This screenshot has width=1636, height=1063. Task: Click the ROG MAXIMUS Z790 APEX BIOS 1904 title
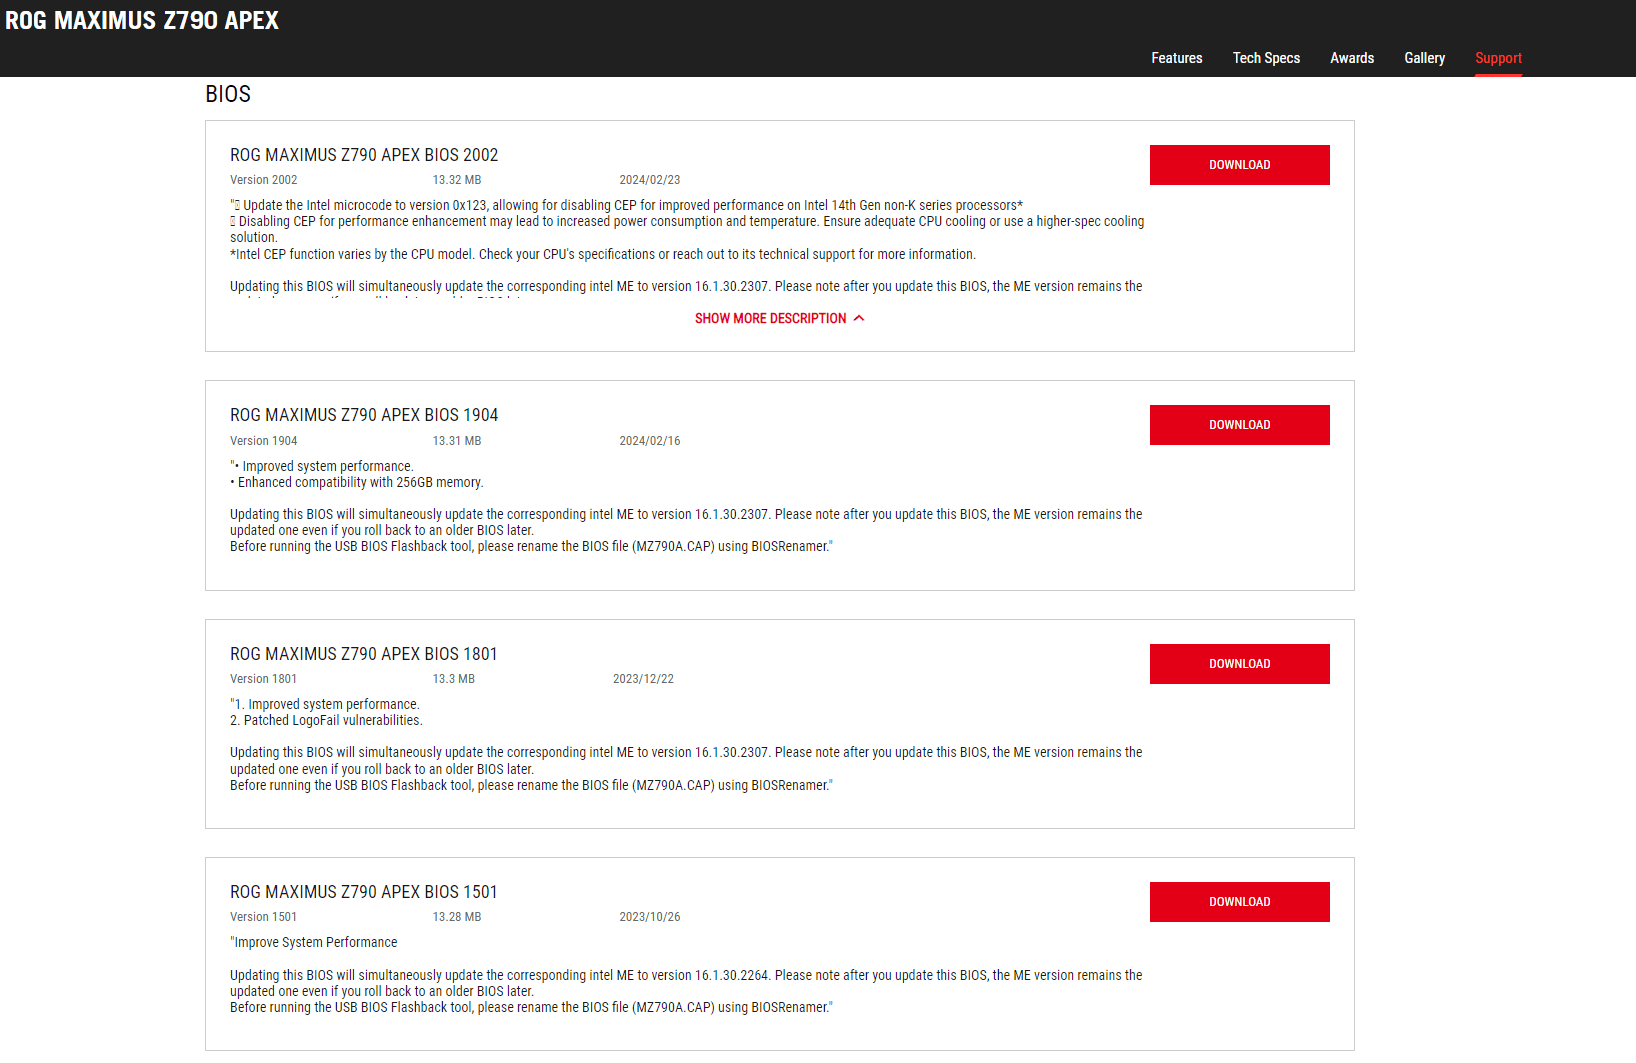point(364,415)
